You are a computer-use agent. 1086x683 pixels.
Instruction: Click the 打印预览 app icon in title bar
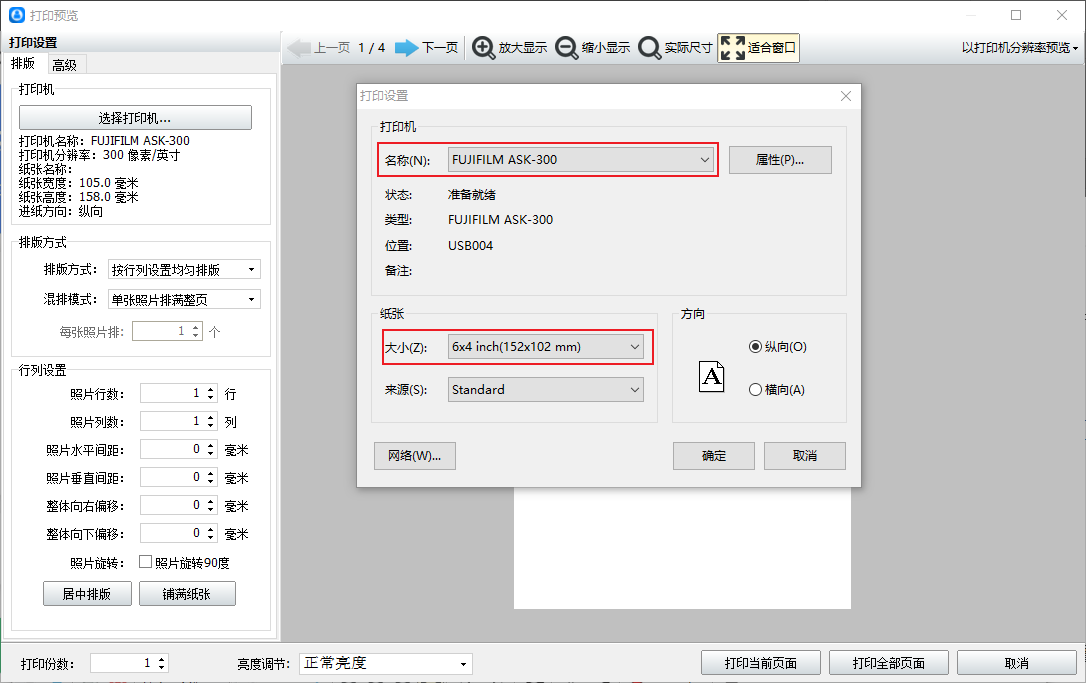(x=17, y=15)
